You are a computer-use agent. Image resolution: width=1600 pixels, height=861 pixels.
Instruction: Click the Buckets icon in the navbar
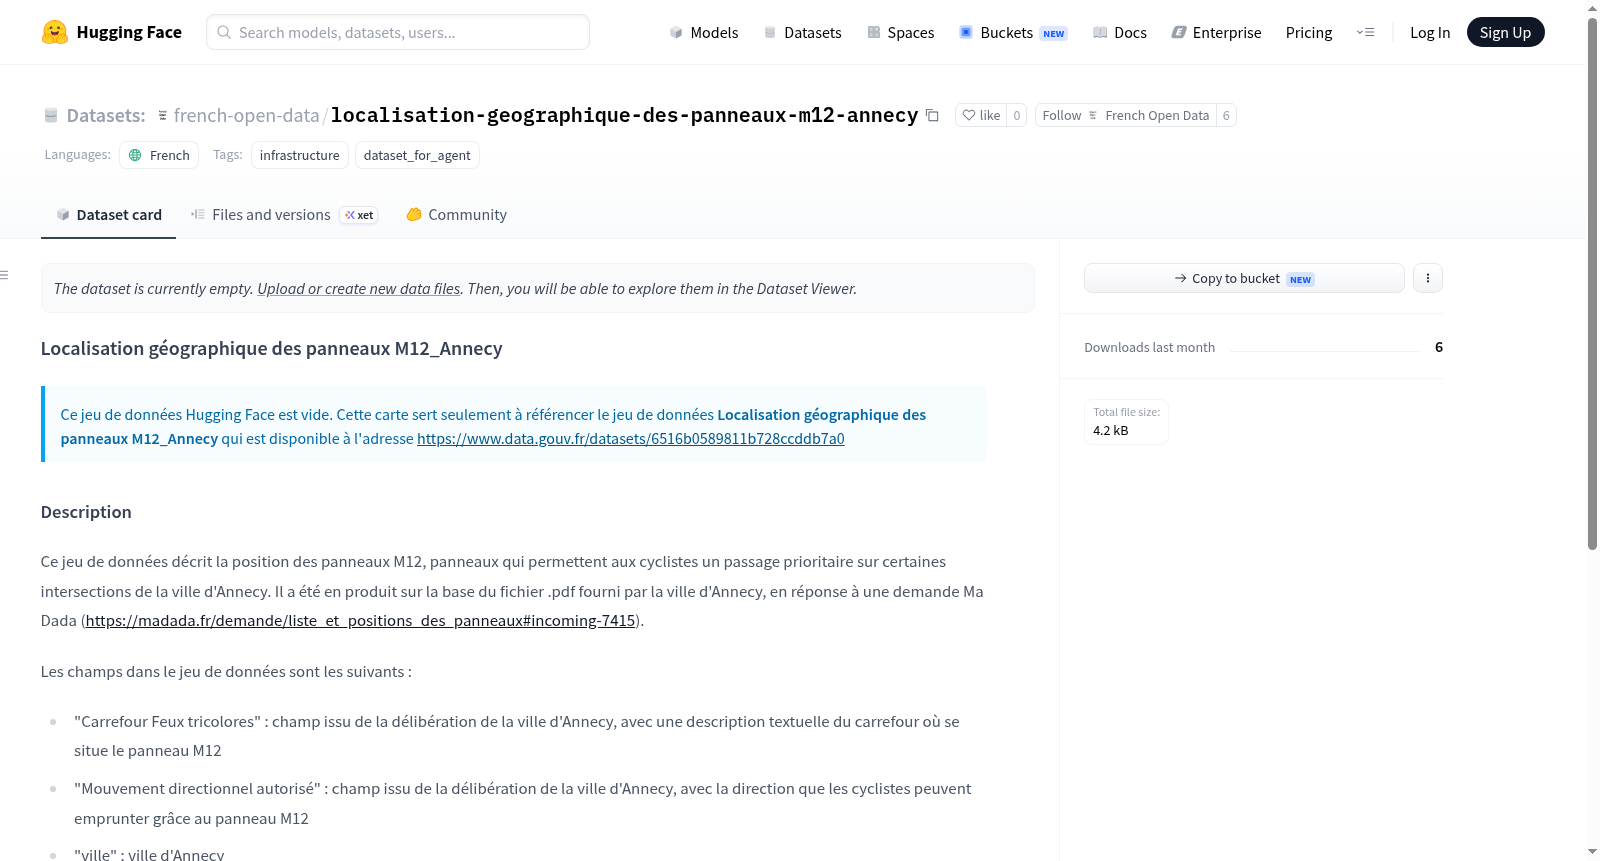(x=966, y=32)
